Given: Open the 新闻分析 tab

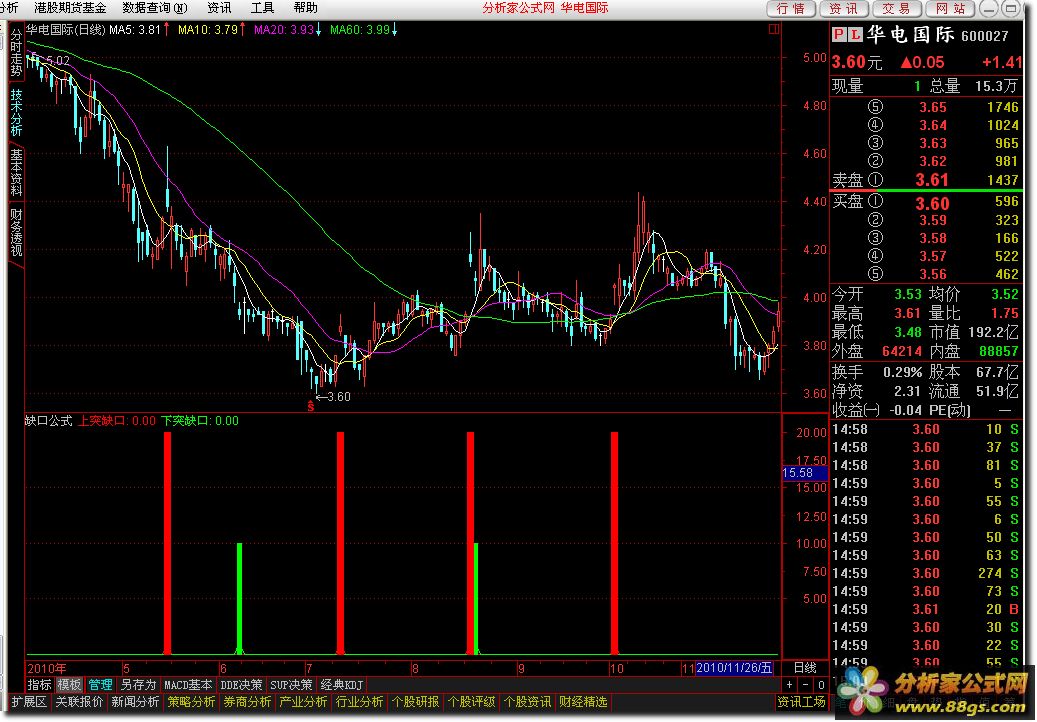Looking at the screenshot, I should pos(135,702).
